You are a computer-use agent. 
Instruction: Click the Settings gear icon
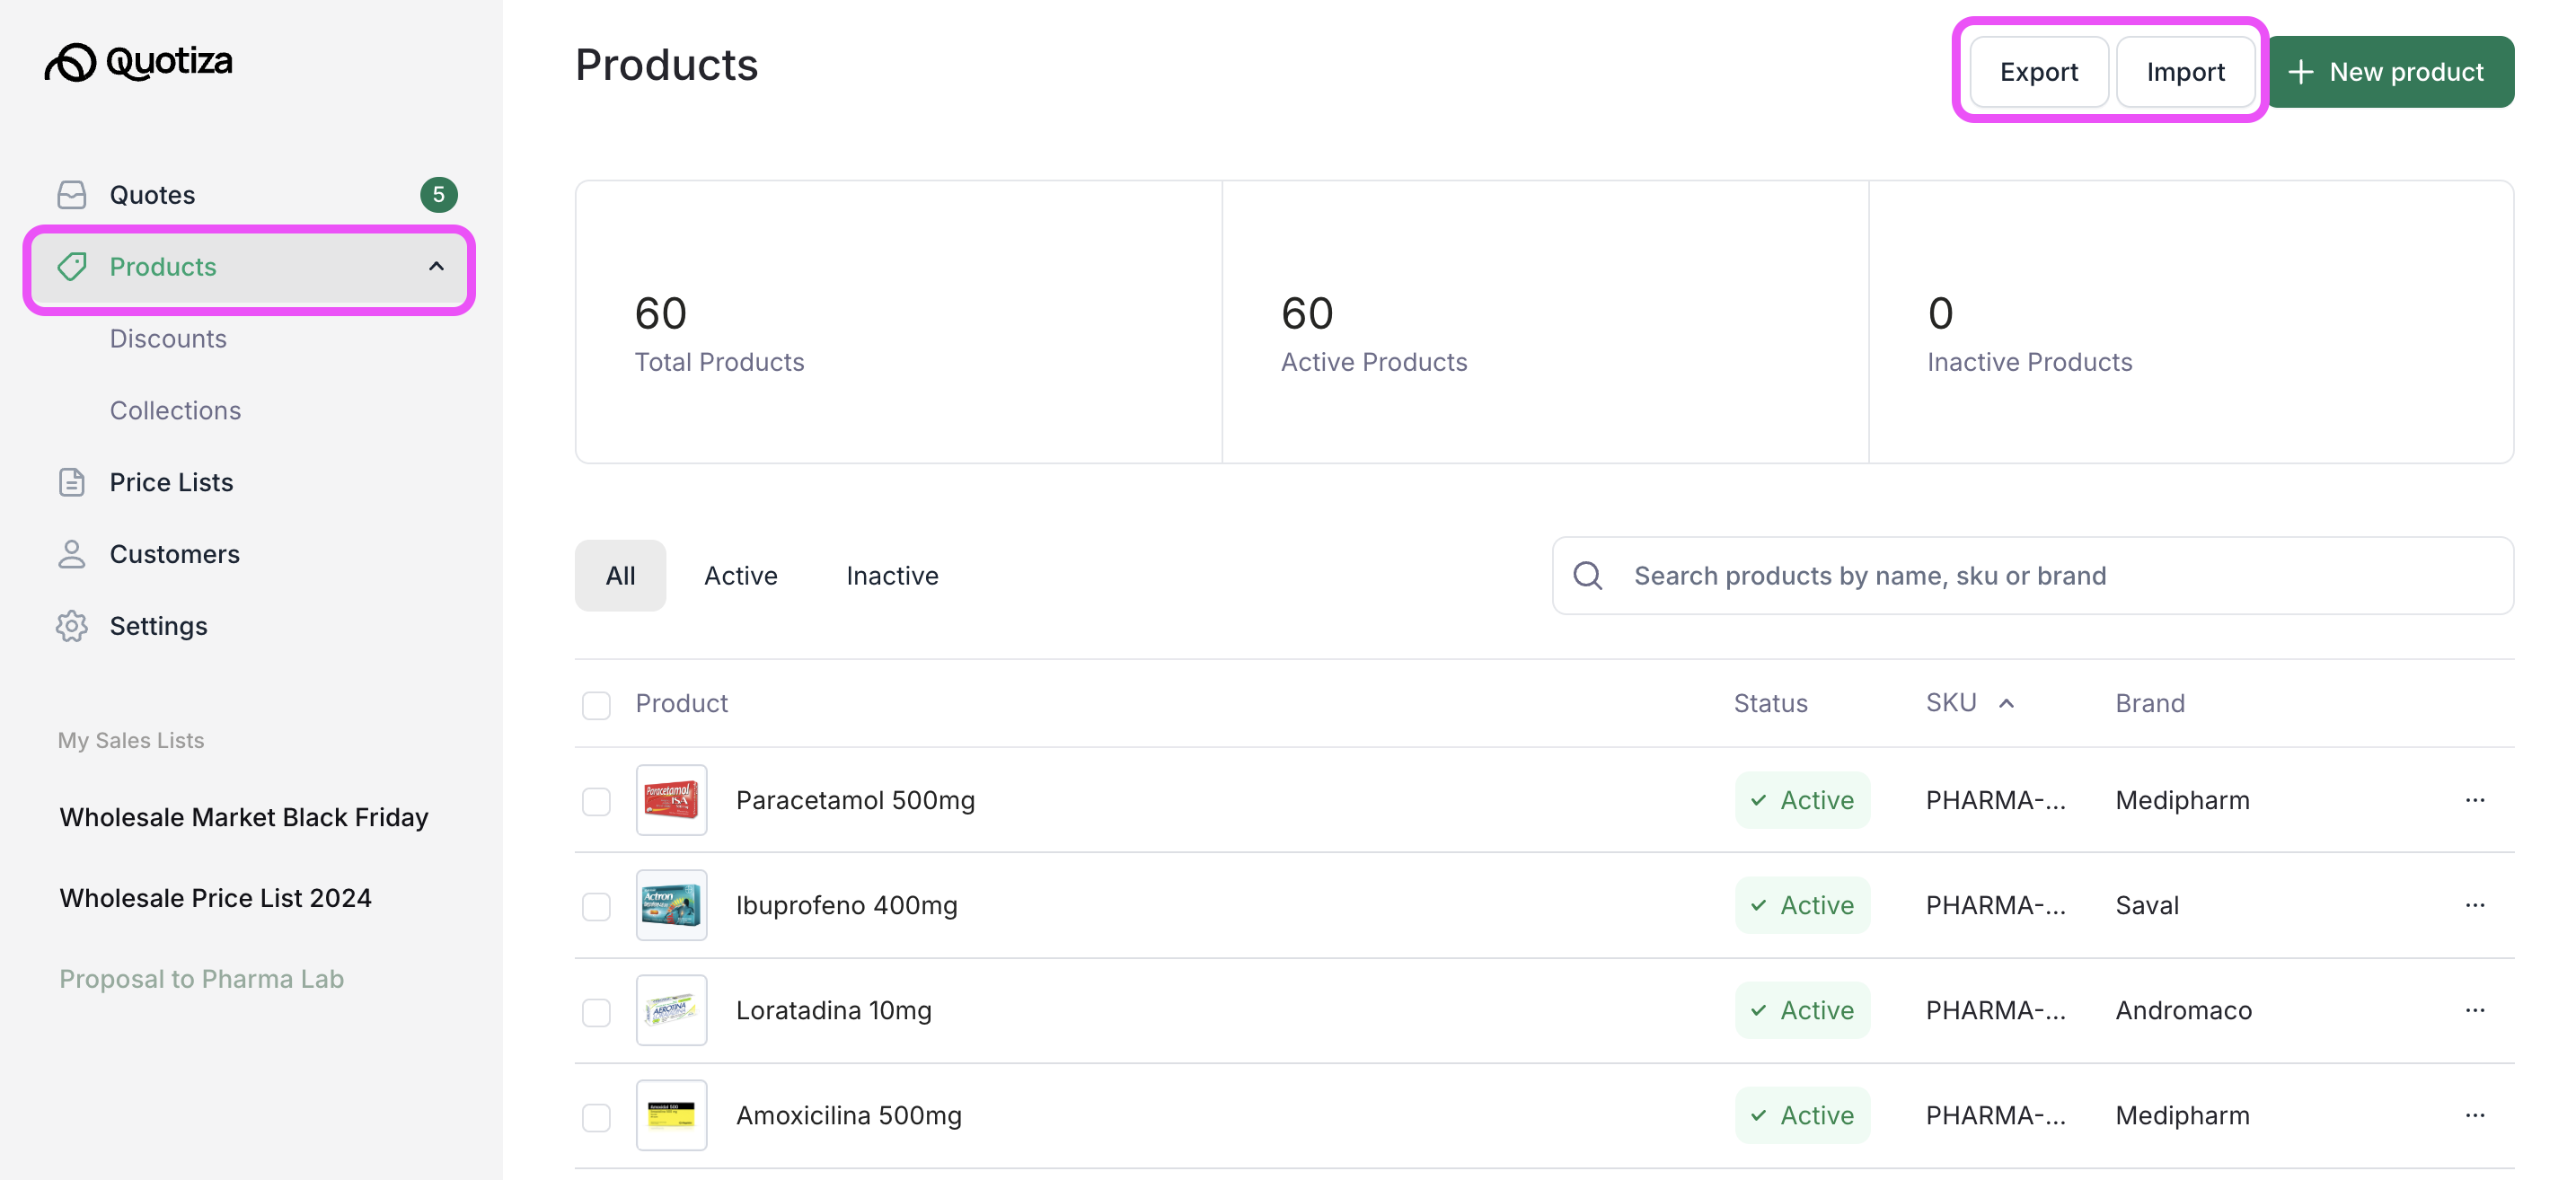(x=72, y=626)
